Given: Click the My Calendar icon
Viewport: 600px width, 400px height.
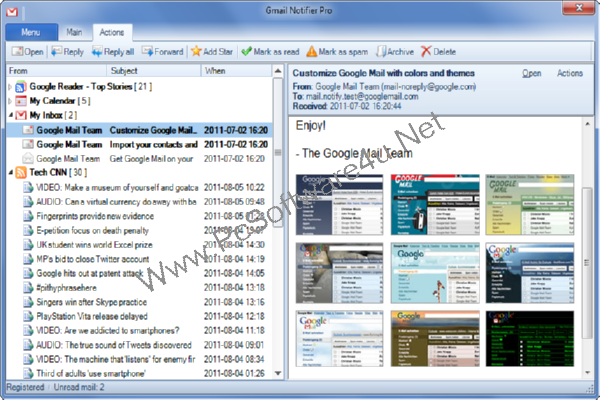Looking at the screenshot, I should pos(21,101).
